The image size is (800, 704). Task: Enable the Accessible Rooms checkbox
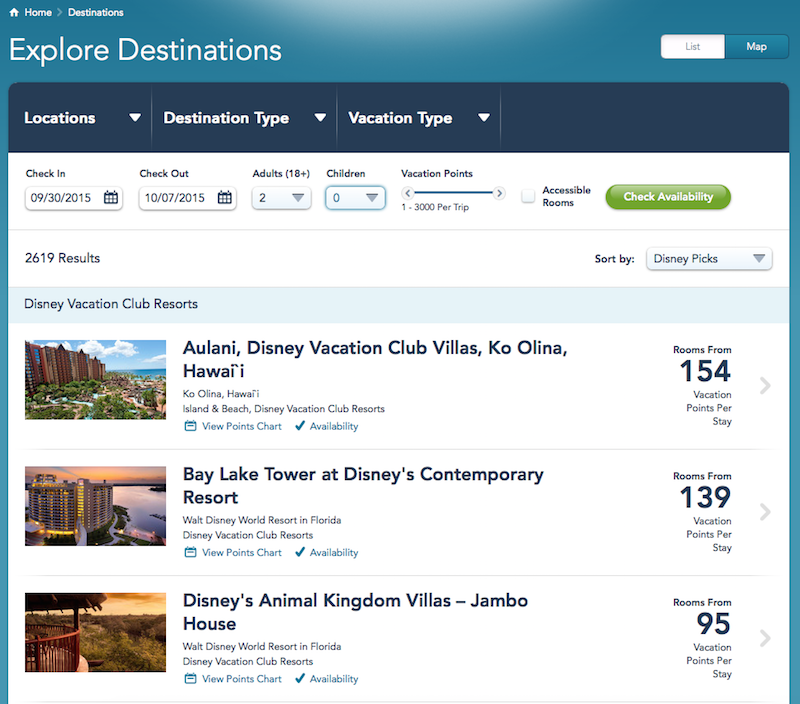click(528, 196)
